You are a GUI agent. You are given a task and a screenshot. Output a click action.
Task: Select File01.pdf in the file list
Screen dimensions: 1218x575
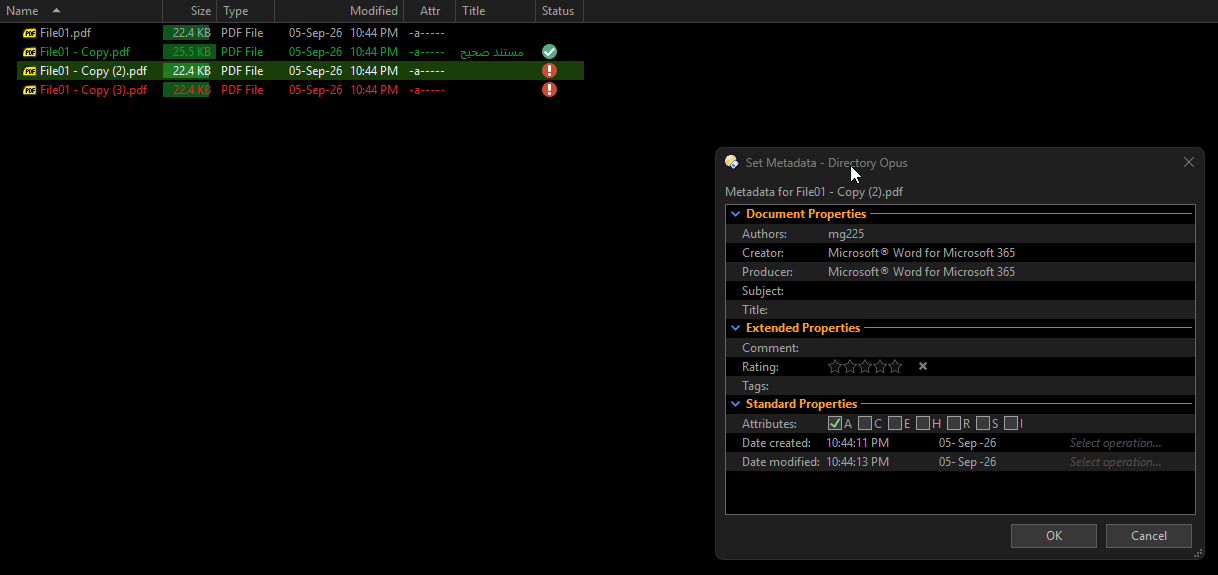(65, 33)
